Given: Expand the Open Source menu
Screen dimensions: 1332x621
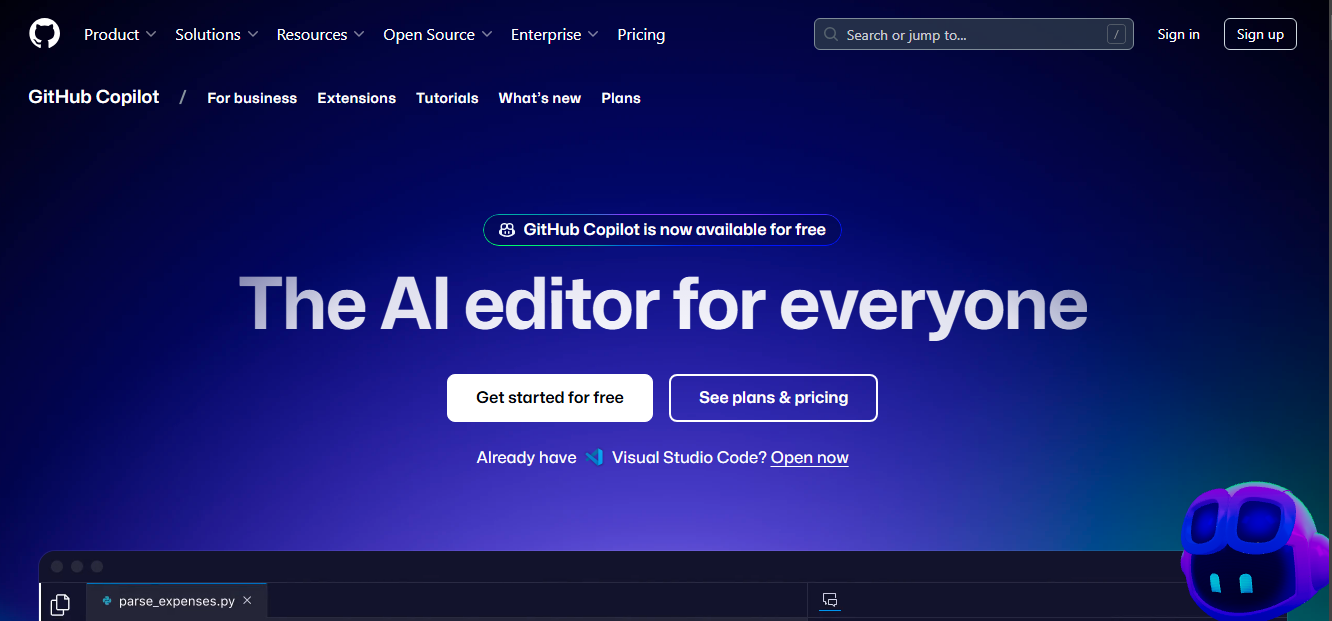Looking at the screenshot, I should [x=438, y=34].
